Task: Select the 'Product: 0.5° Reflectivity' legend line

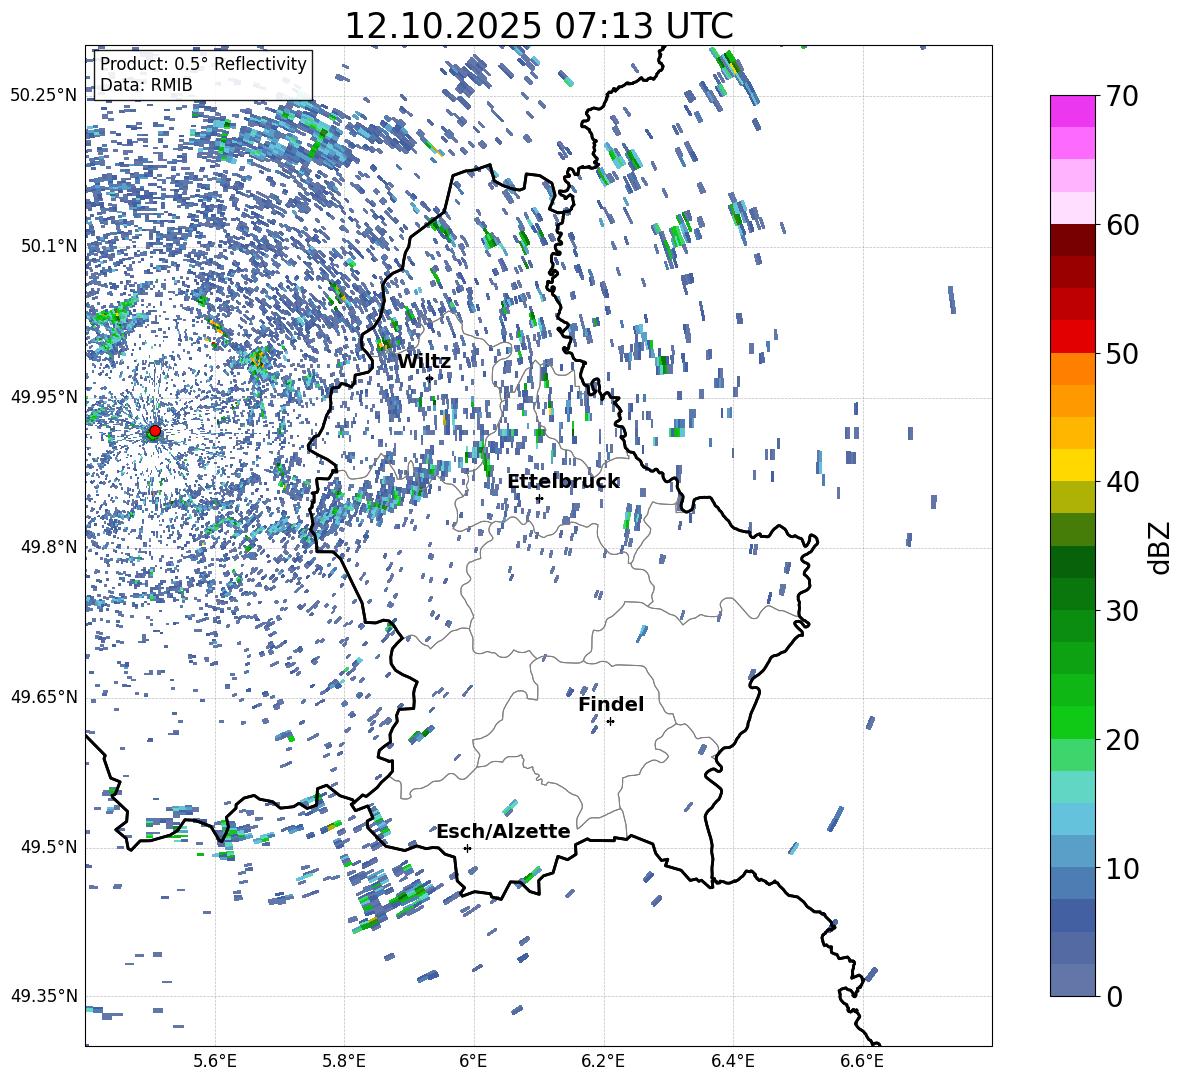Action: click(203, 64)
